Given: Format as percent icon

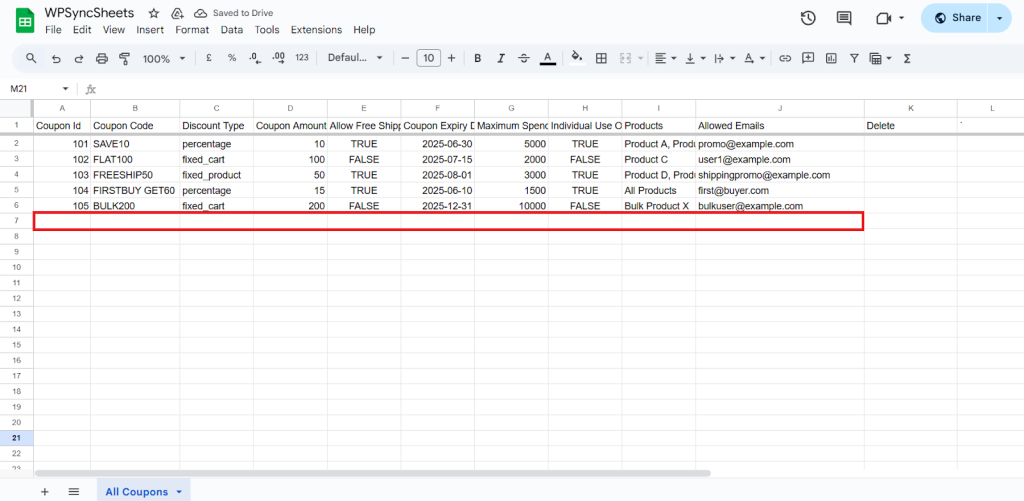Looking at the screenshot, I should (232, 57).
